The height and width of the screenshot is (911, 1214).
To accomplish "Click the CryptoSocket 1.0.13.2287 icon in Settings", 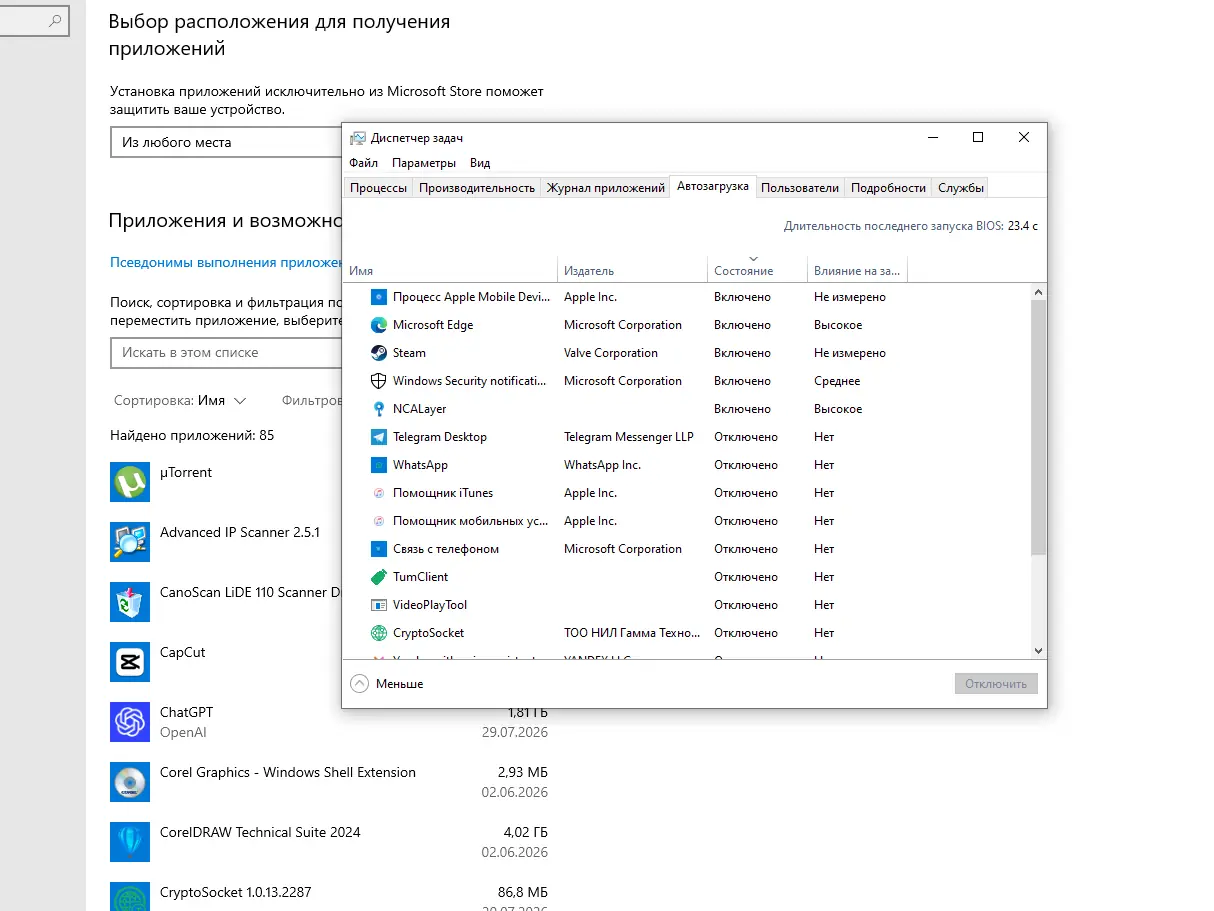I will 130,897.
